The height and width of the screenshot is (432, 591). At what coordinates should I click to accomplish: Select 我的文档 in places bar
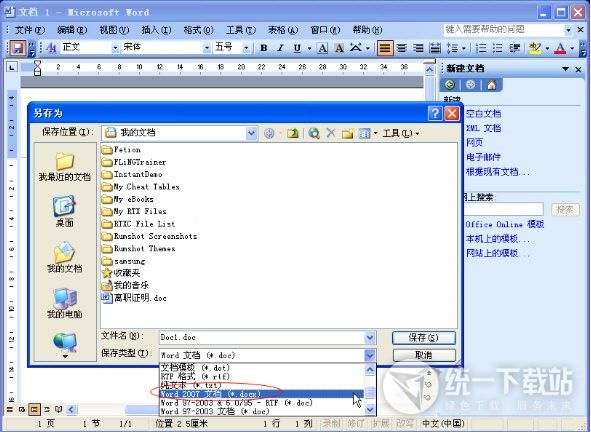click(64, 257)
